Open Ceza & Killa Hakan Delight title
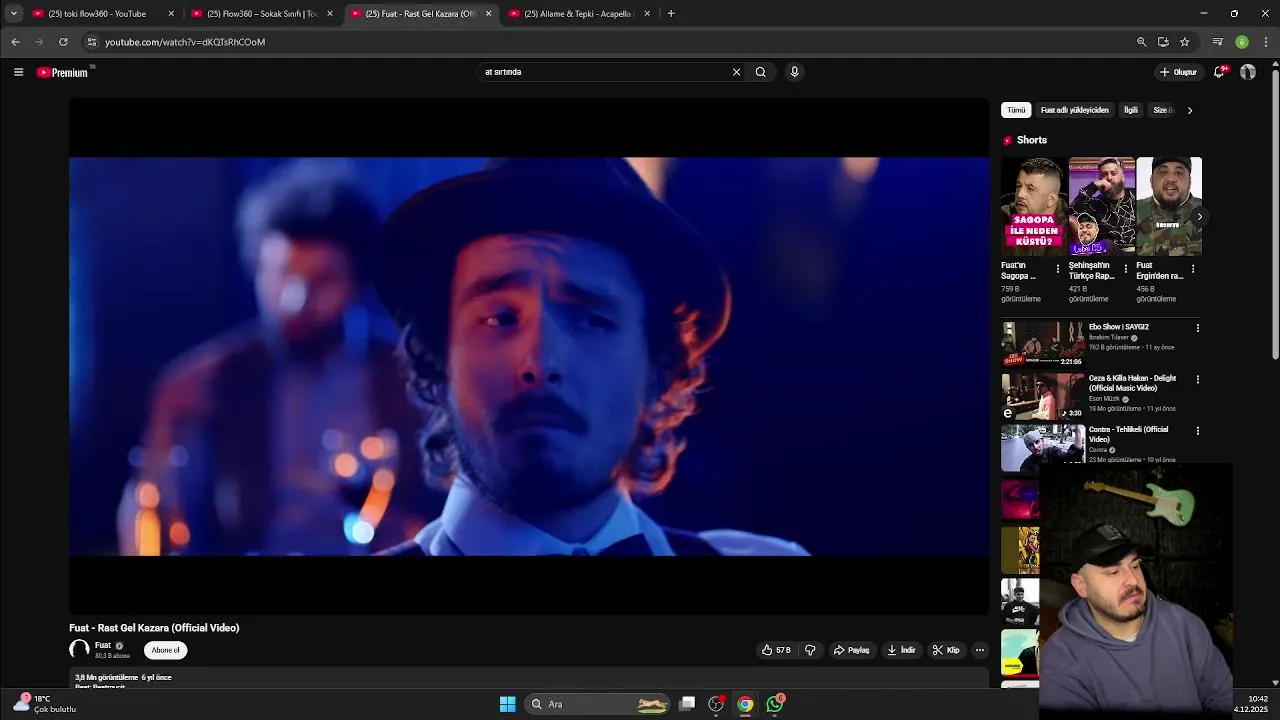The height and width of the screenshot is (720, 1280). pos(1132,383)
